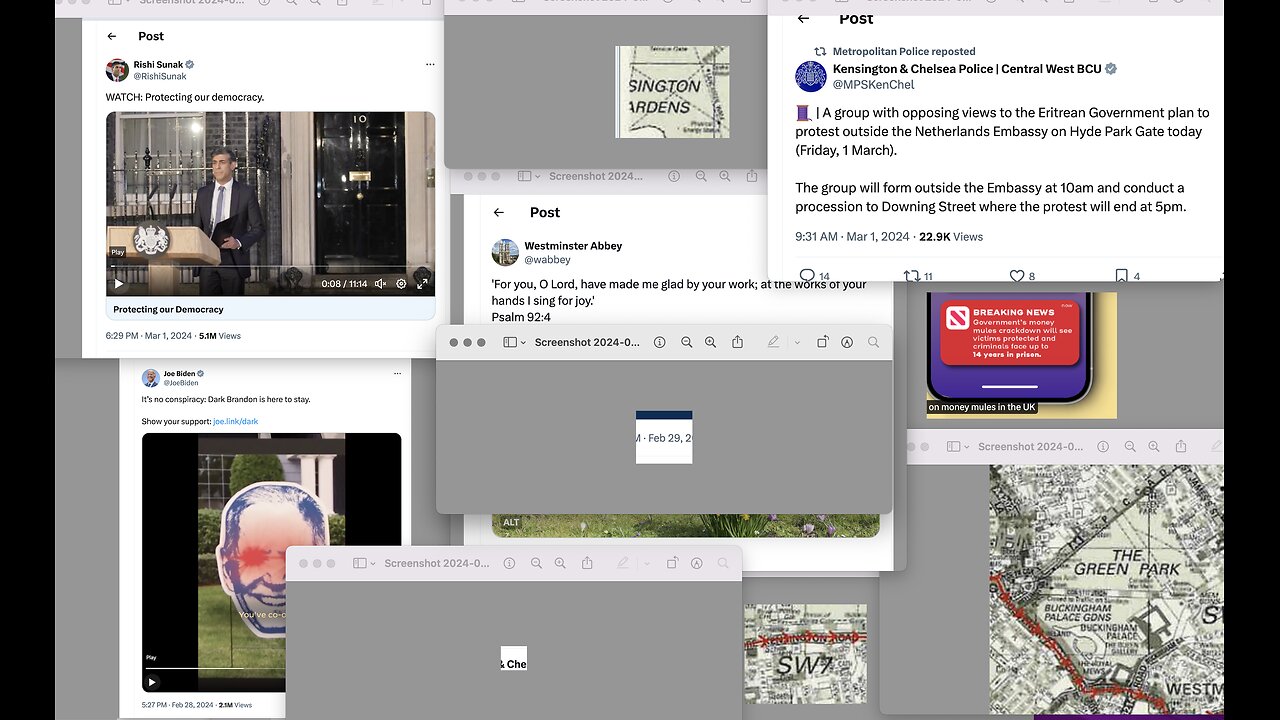1280x720 pixels.
Task: Click the SW7 Kensington Road map snippet
Action: click(805, 654)
